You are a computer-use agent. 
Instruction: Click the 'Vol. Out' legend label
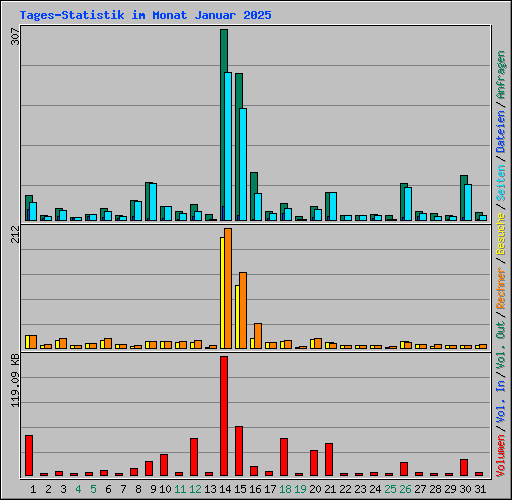(501, 344)
